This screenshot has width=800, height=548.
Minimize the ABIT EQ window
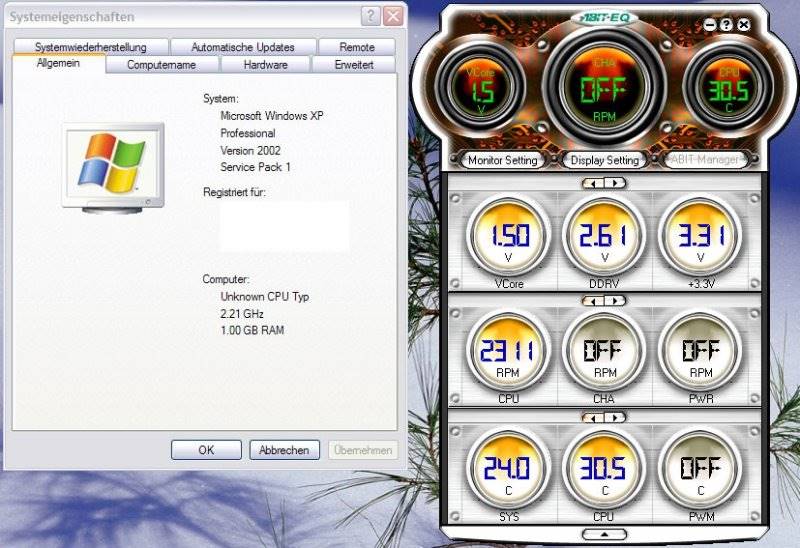(x=710, y=24)
